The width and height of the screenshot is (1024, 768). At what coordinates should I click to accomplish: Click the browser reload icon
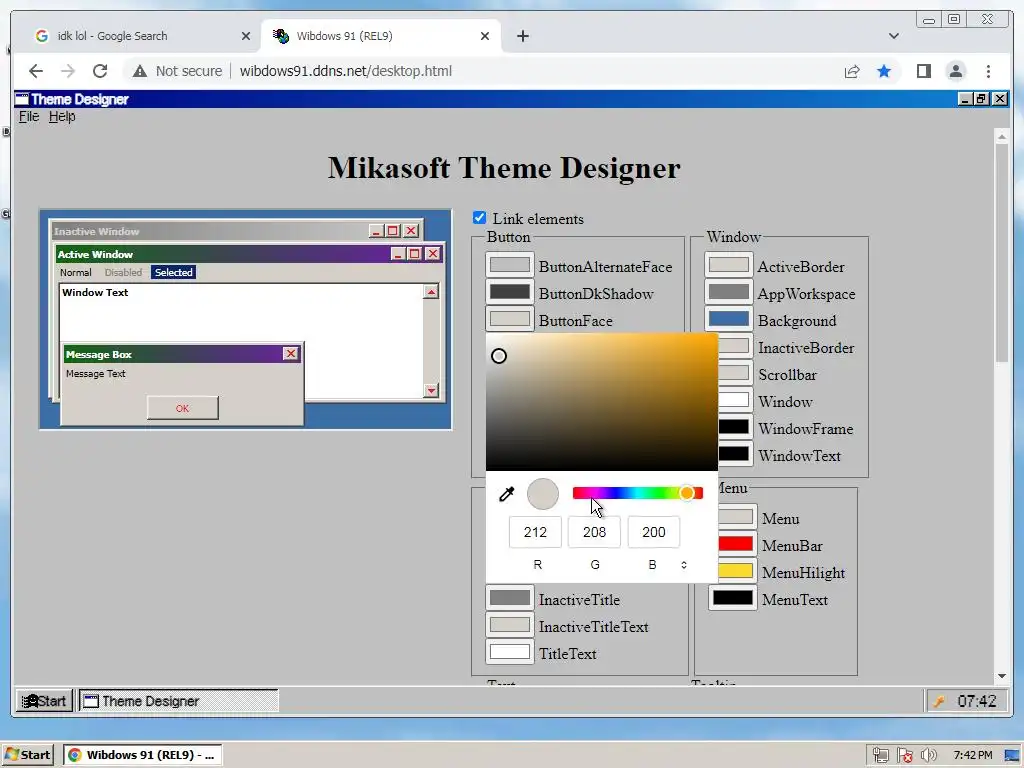[100, 71]
